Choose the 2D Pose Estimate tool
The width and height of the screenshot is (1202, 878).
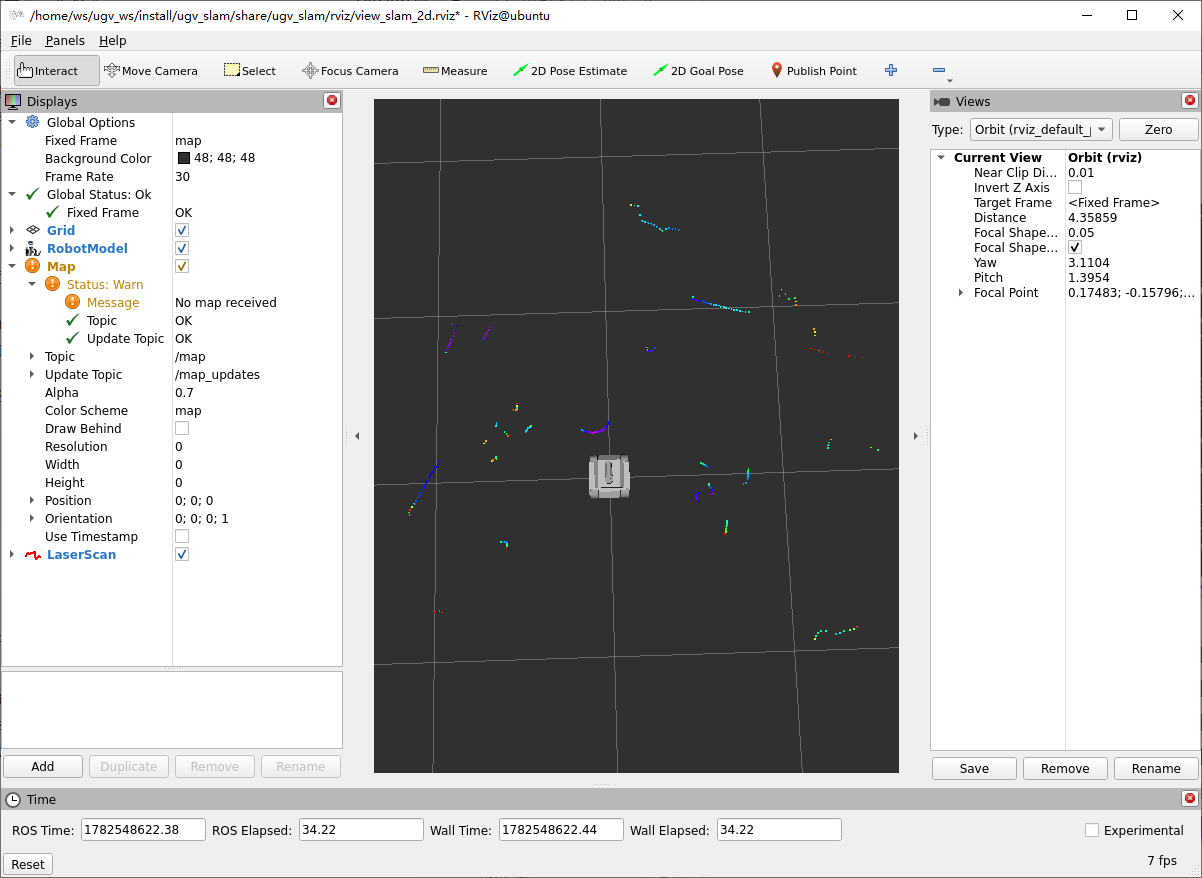(569, 71)
